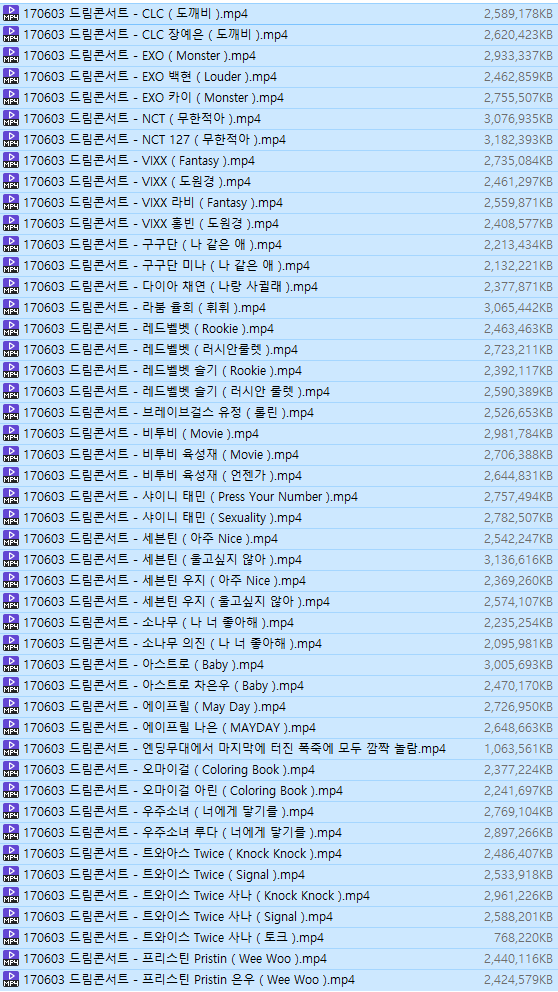Click the size value 3,005,693KB

(518, 664)
